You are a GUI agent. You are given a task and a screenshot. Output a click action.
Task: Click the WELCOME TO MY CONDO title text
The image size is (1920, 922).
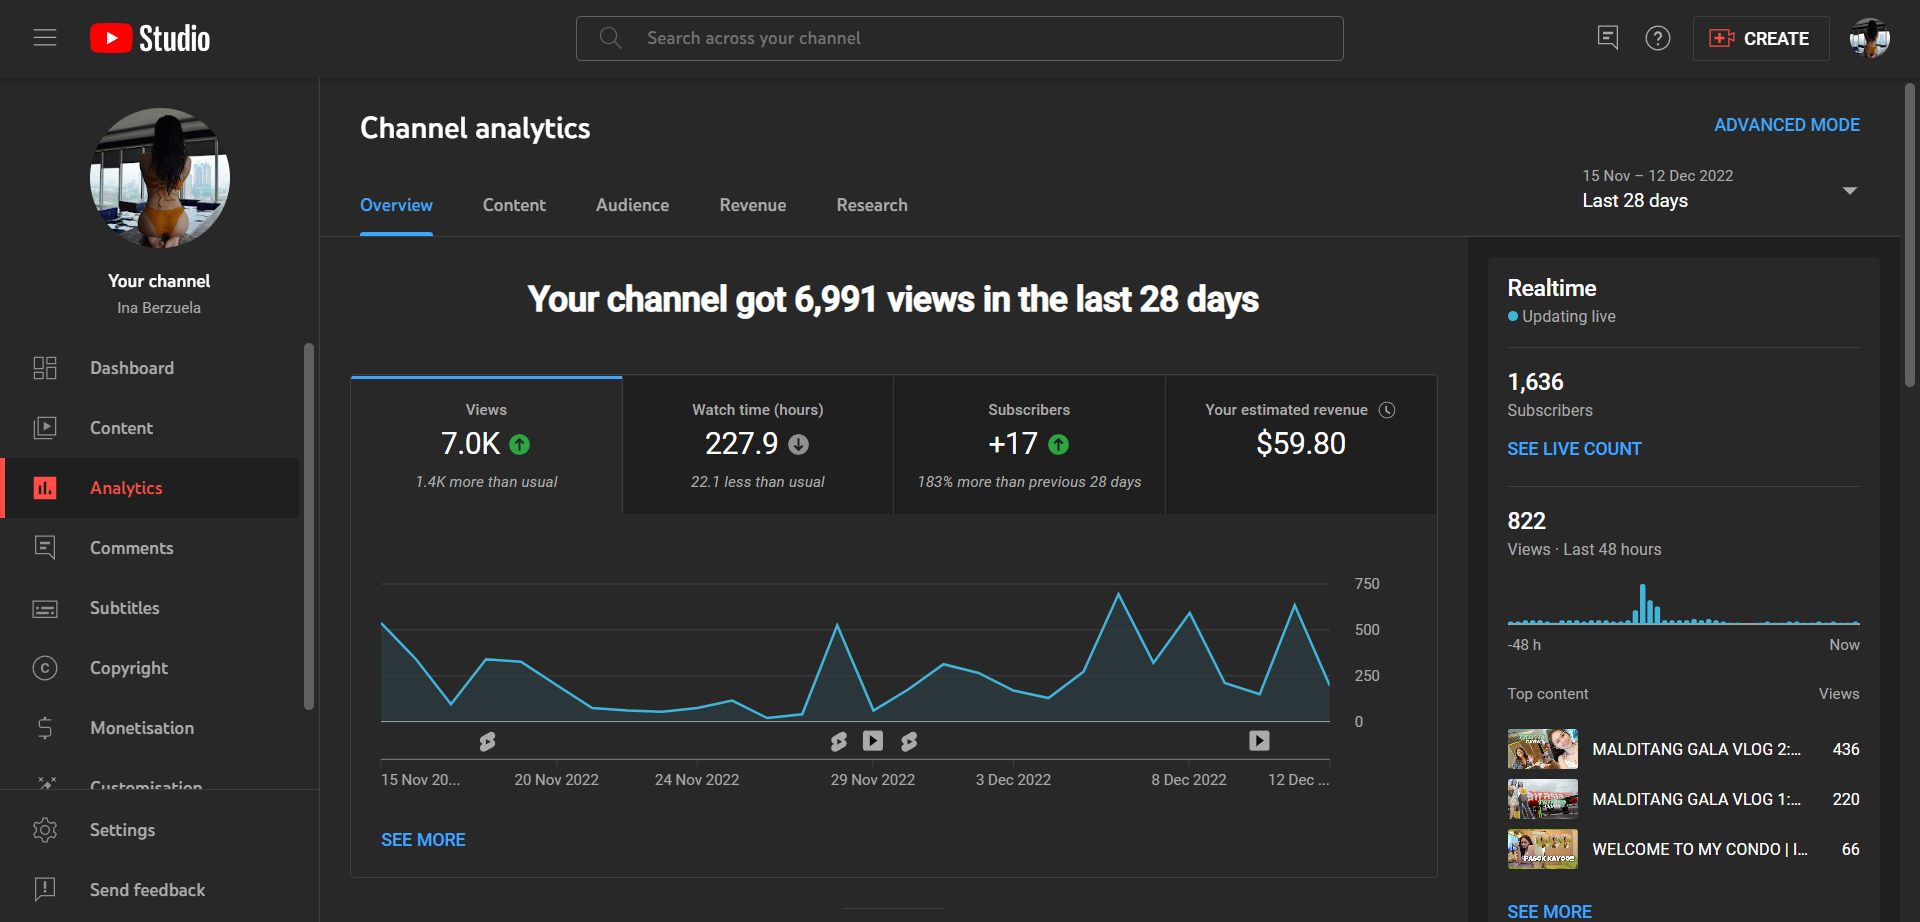[x=1699, y=849]
